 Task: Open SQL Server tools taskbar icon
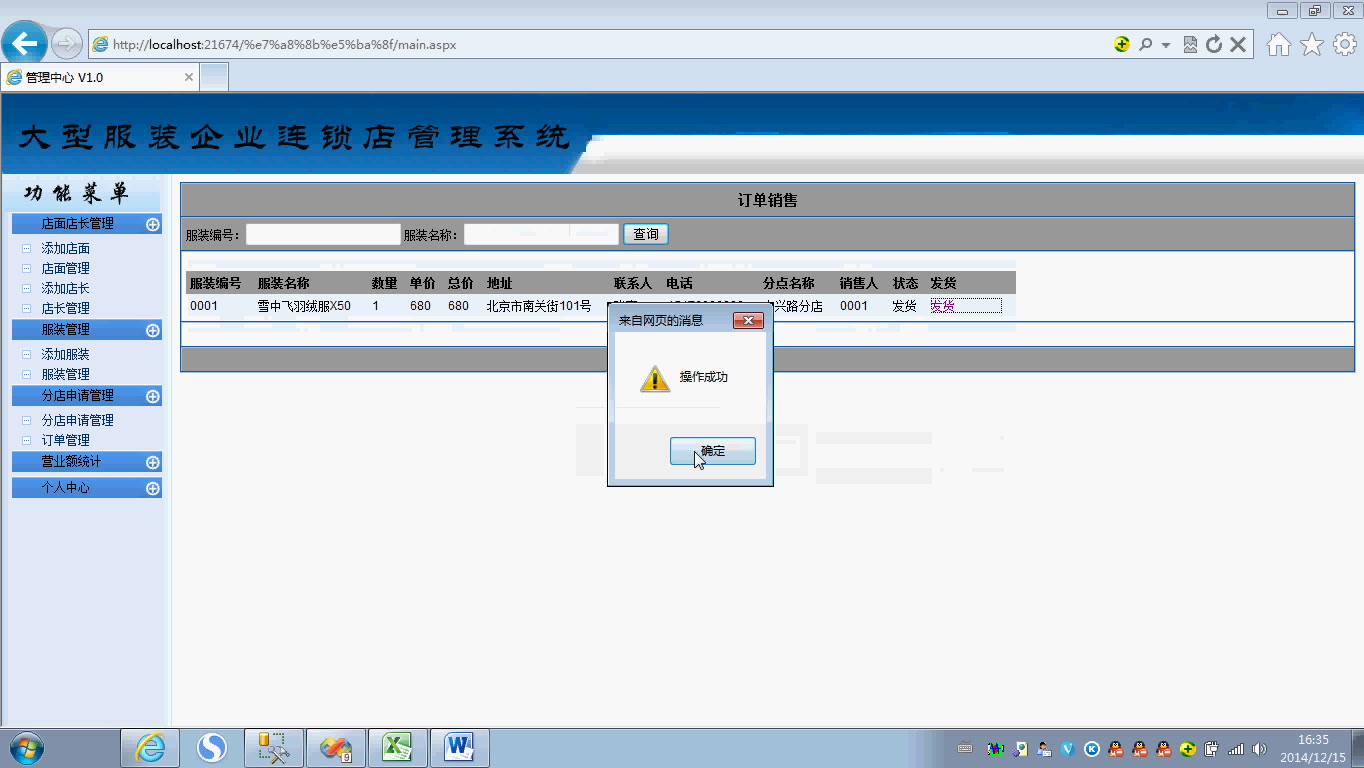[273, 748]
